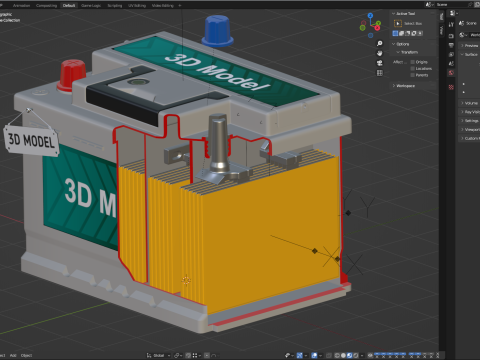Switch perspective/orthographic with grid icon

pos(380,73)
